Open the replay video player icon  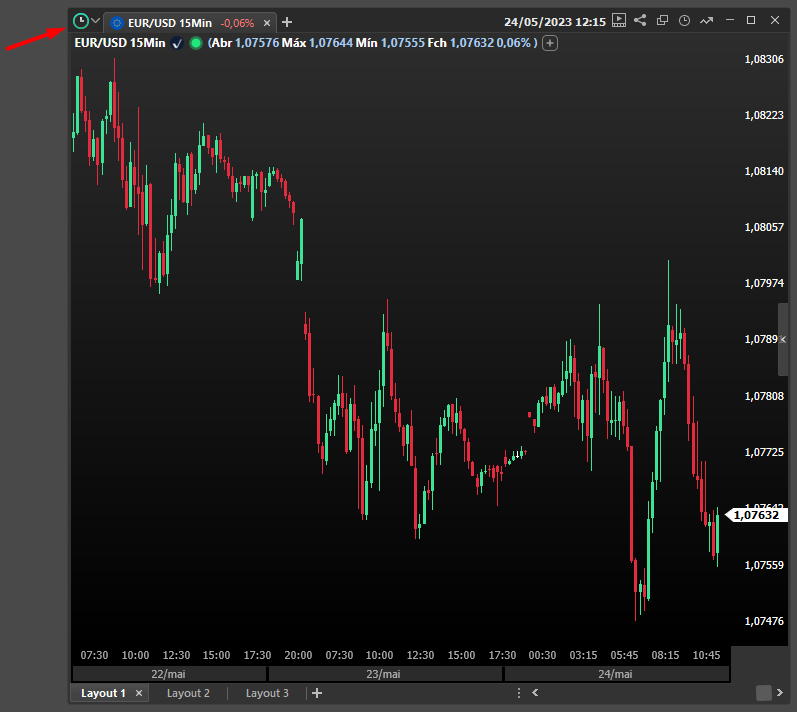point(619,20)
